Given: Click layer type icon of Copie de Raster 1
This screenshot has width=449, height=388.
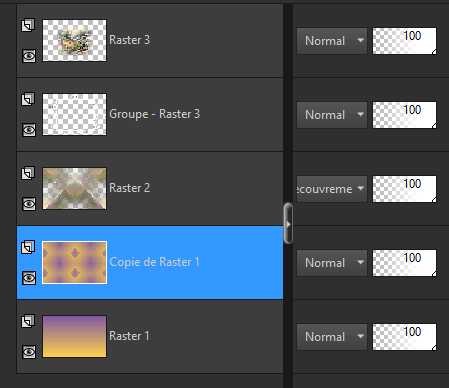Looking at the screenshot, I should pos(28,247).
